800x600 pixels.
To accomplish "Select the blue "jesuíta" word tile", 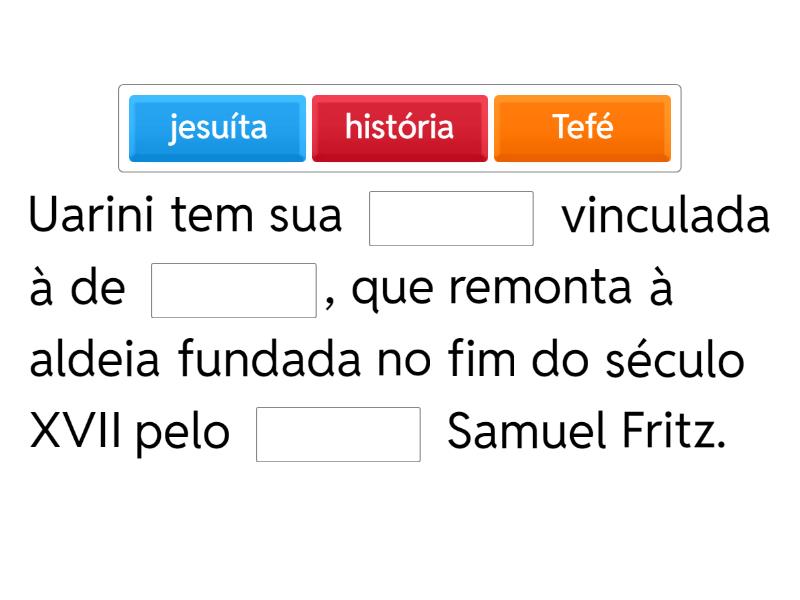I will pyautogui.click(x=217, y=128).
